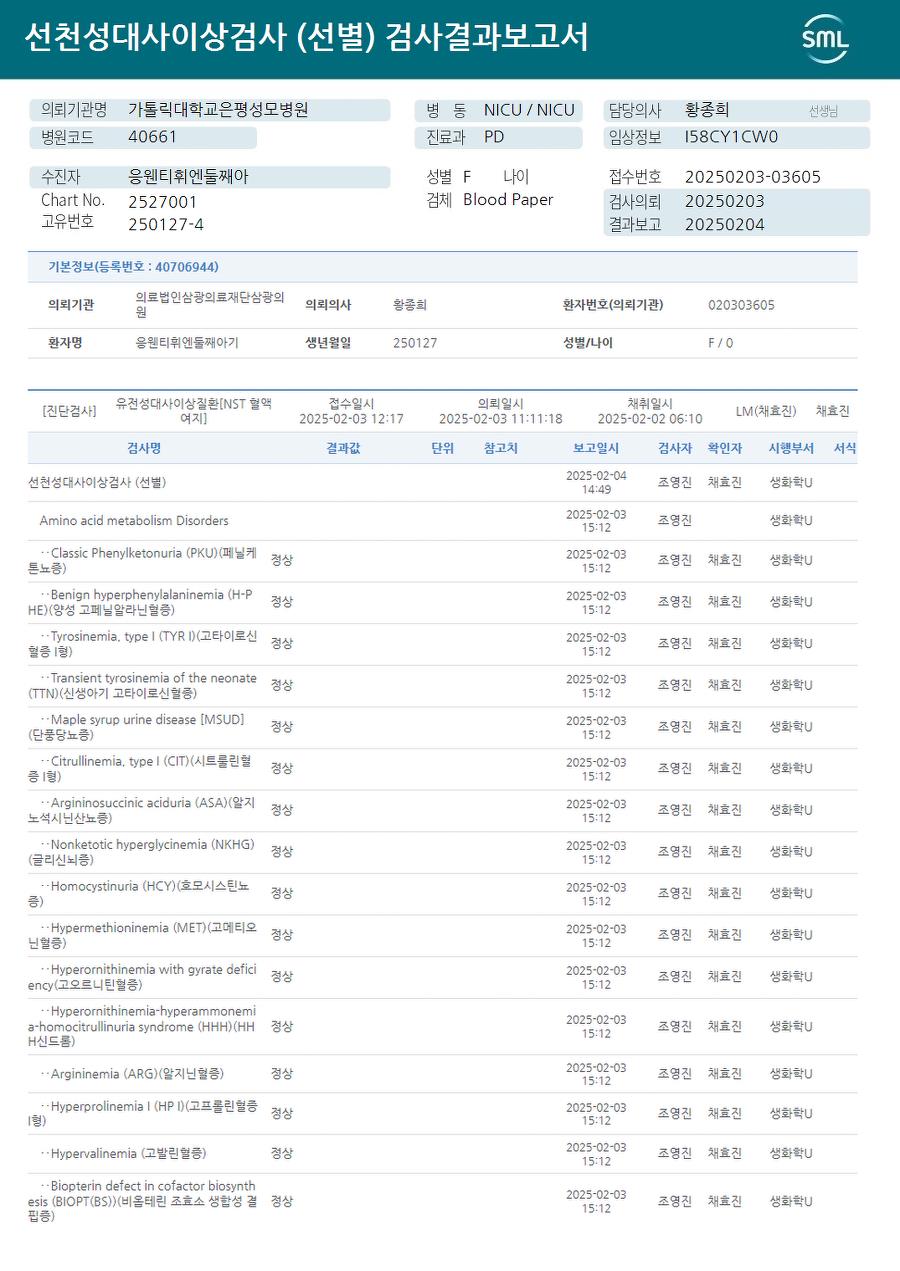Click the 단위 column header
The height and width of the screenshot is (1271, 900).
point(442,449)
